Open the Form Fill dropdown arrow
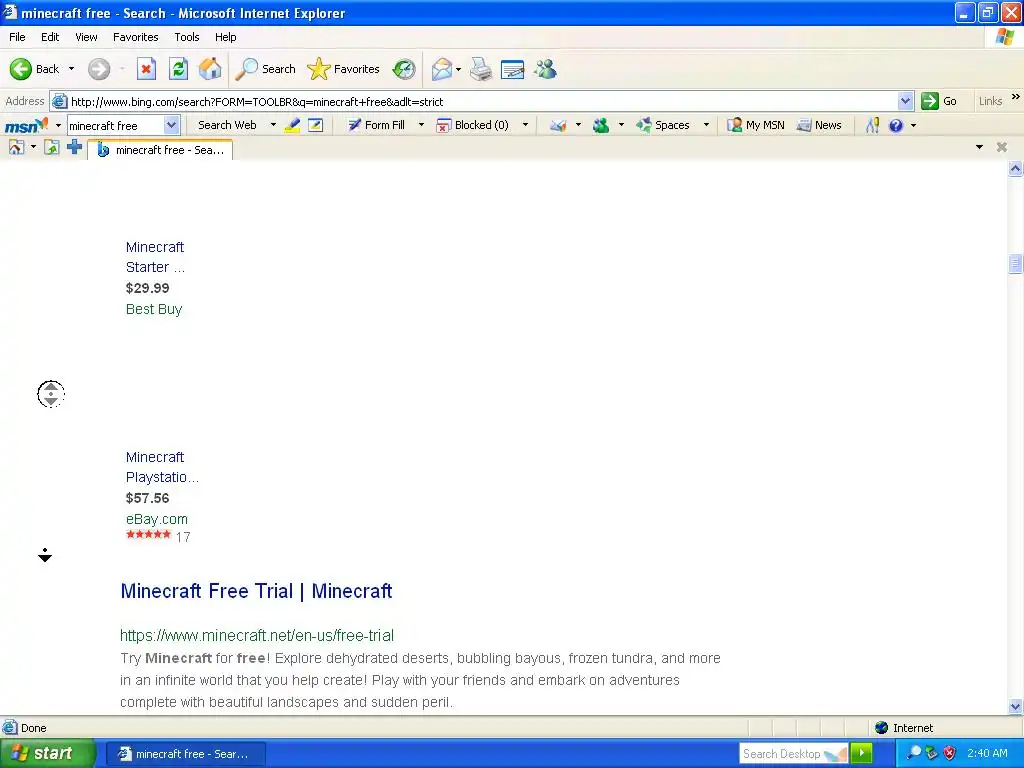The width and height of the screenshot is (1024, 768). pyautogui.click(x=421, y=125)
